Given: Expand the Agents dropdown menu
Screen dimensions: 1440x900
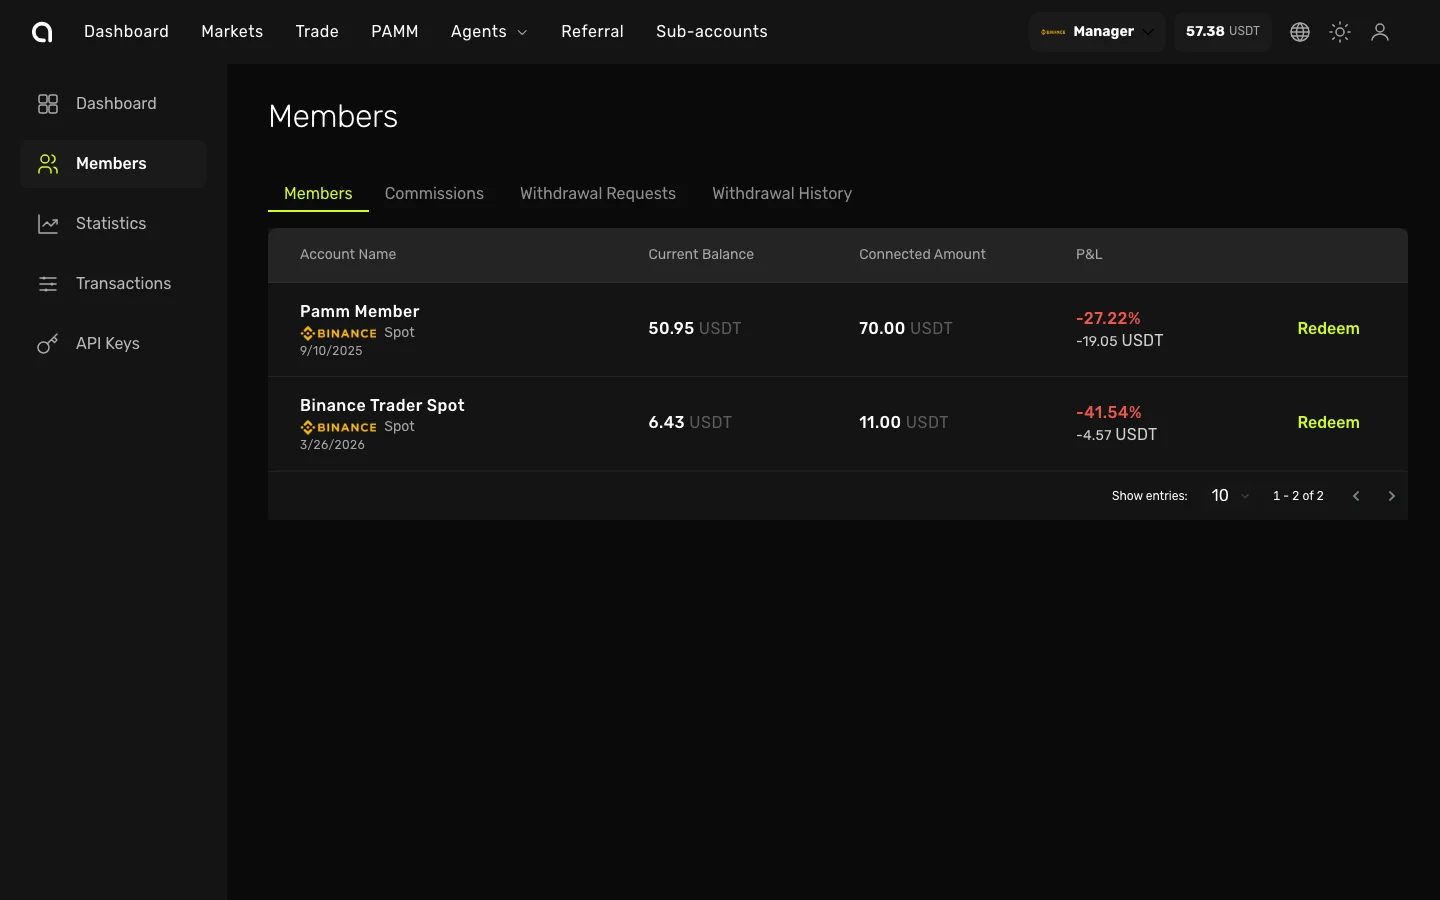Looking at the screenshot, I should point(488,32).
